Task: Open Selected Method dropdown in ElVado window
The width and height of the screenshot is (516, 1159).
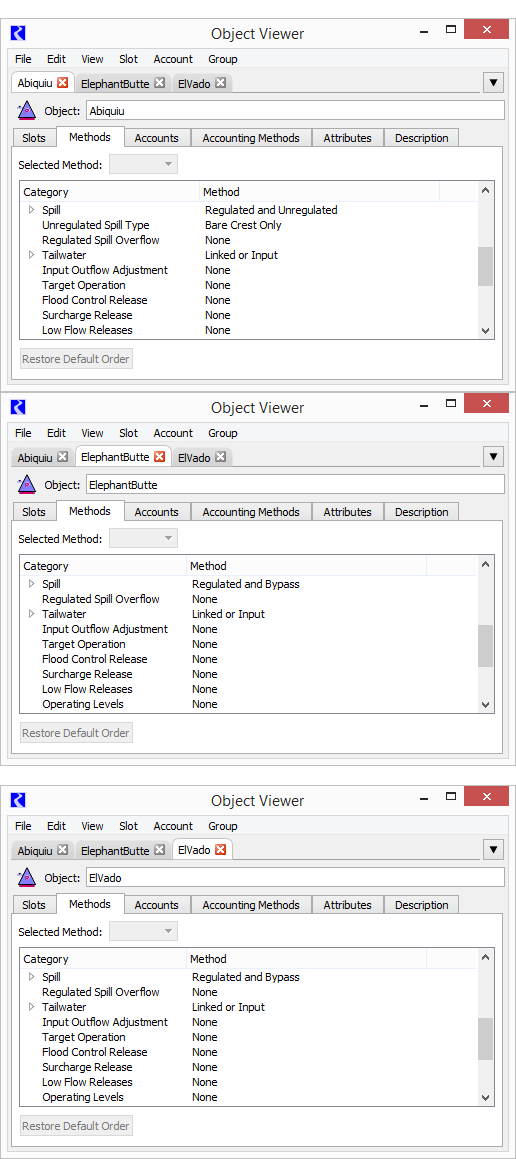Action: [143, 931]
